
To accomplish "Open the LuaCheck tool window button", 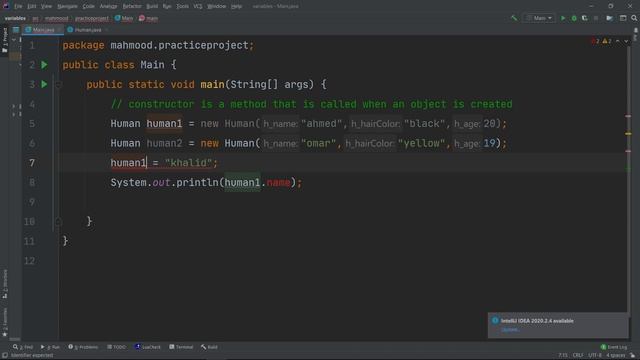I will (147, 347).
